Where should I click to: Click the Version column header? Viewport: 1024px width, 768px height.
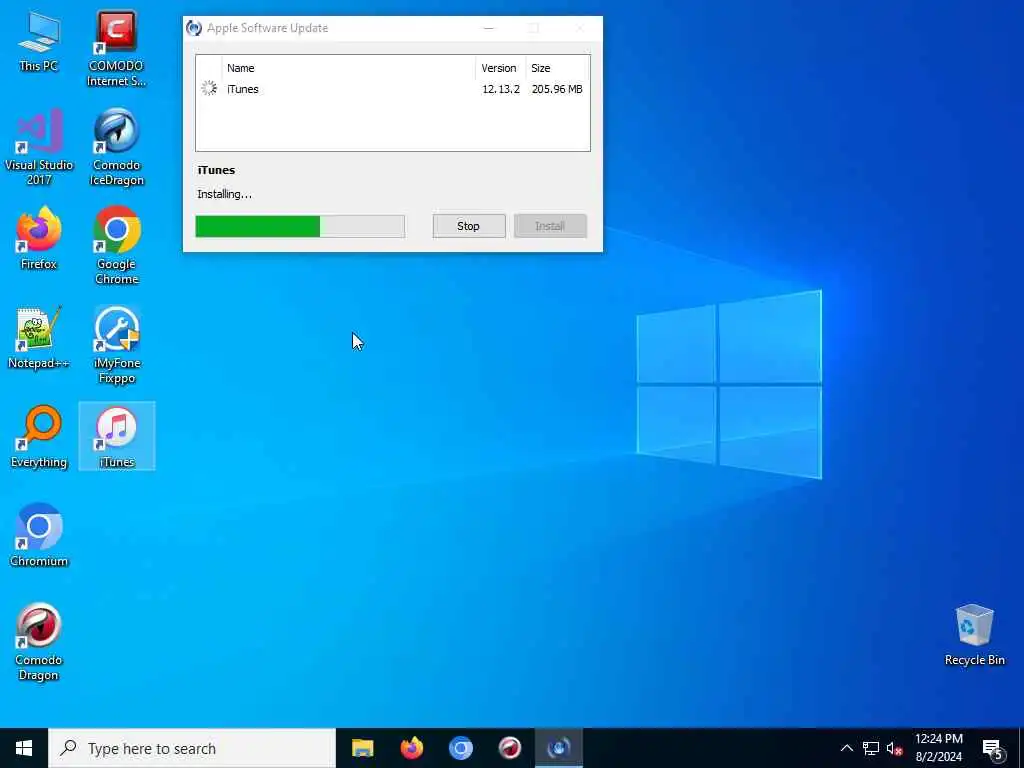coord(500,68)
